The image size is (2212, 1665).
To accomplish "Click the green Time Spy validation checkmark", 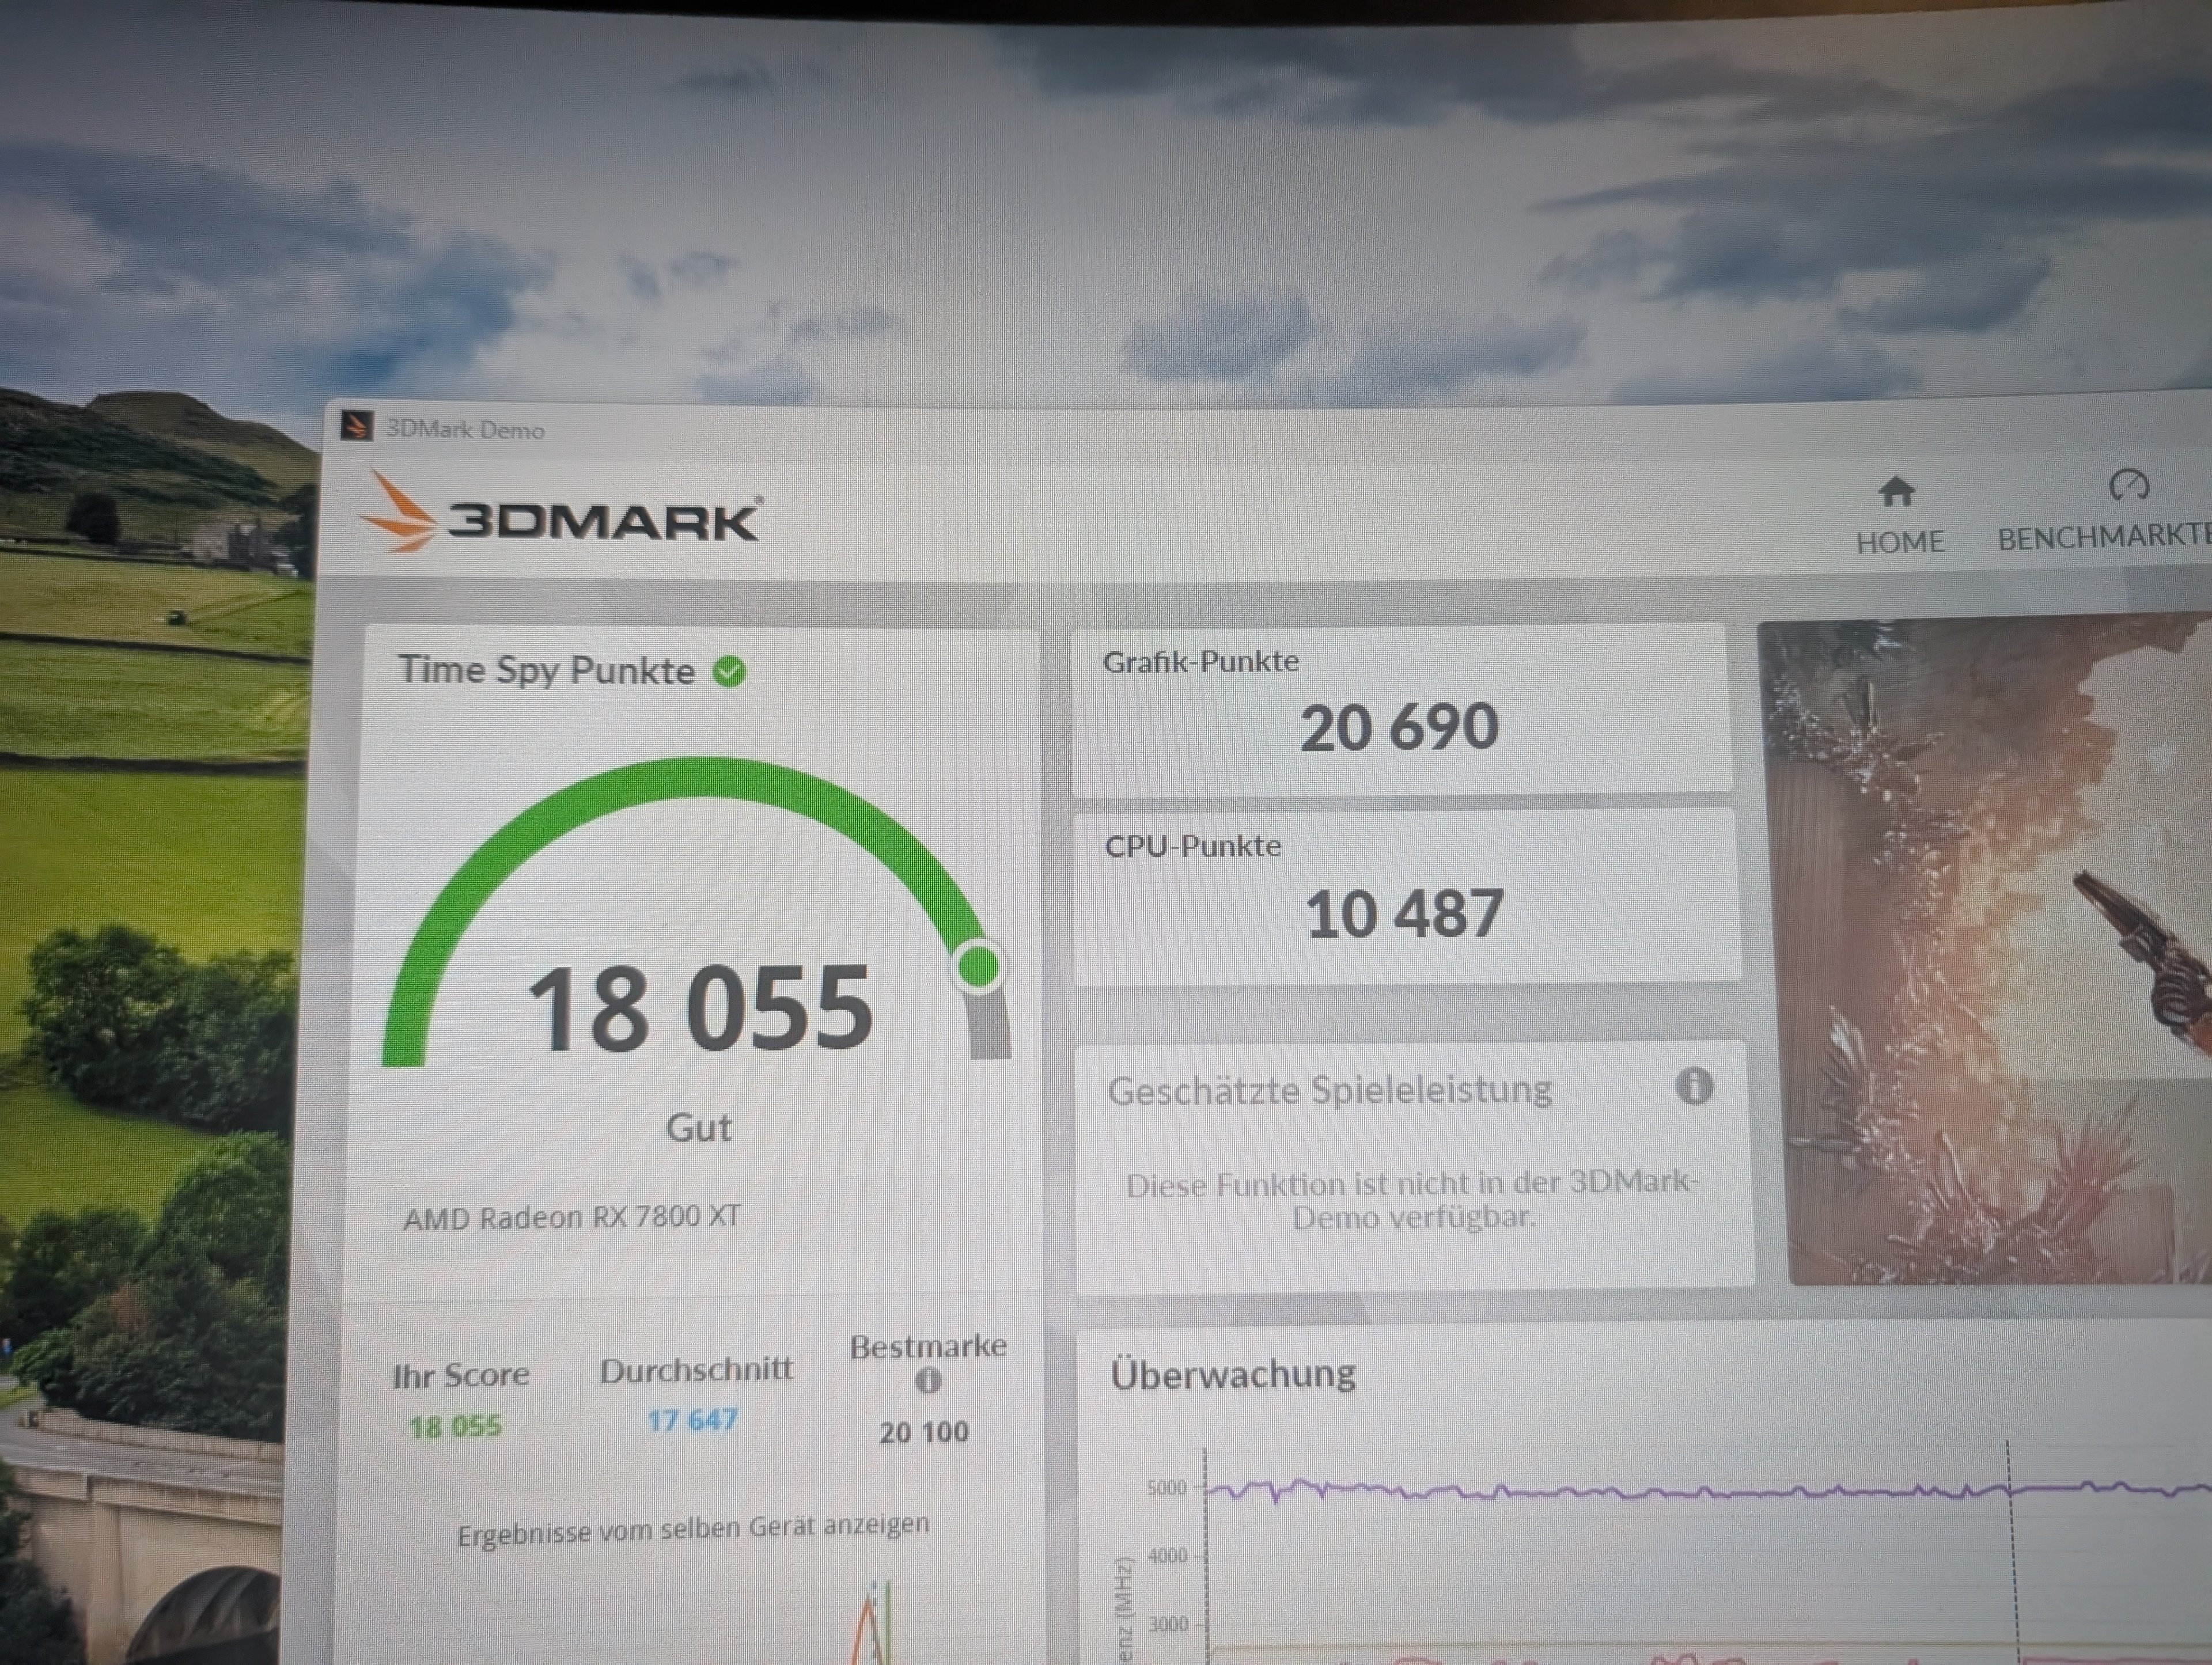I will (x=729, y=671).
